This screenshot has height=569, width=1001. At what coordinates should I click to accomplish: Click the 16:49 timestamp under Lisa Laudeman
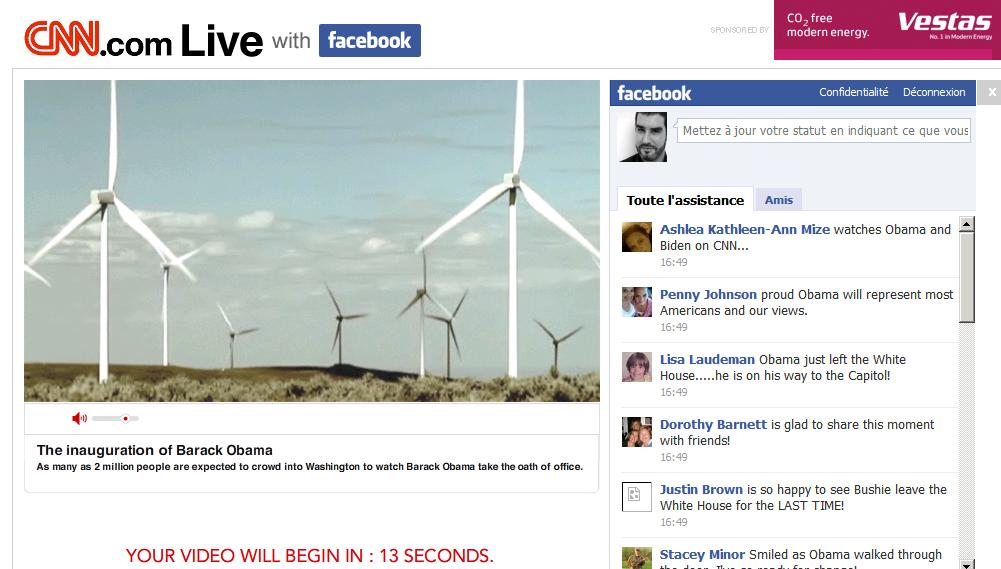click(674, 392)
